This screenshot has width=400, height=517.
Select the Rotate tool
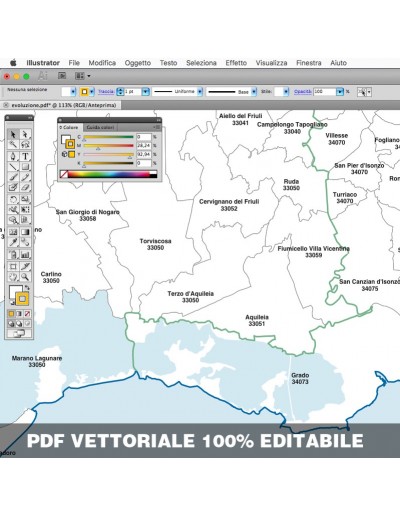[x=13, y=199]
